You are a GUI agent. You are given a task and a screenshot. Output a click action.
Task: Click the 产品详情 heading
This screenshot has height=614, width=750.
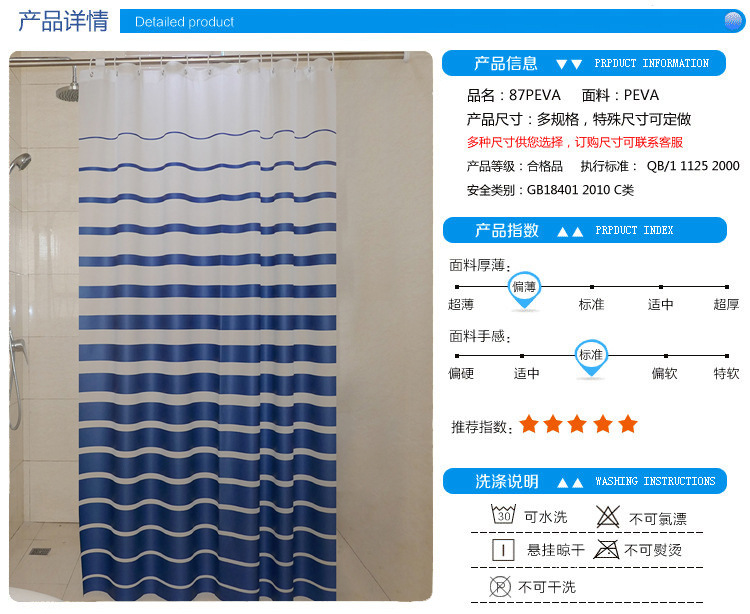[63, 21]
